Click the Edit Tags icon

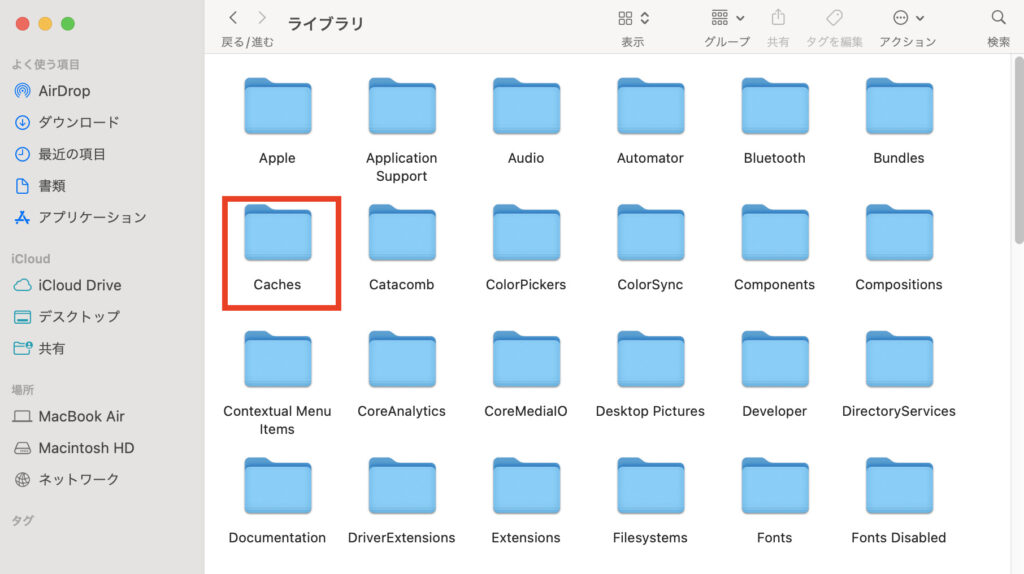[x=834, y=18]
